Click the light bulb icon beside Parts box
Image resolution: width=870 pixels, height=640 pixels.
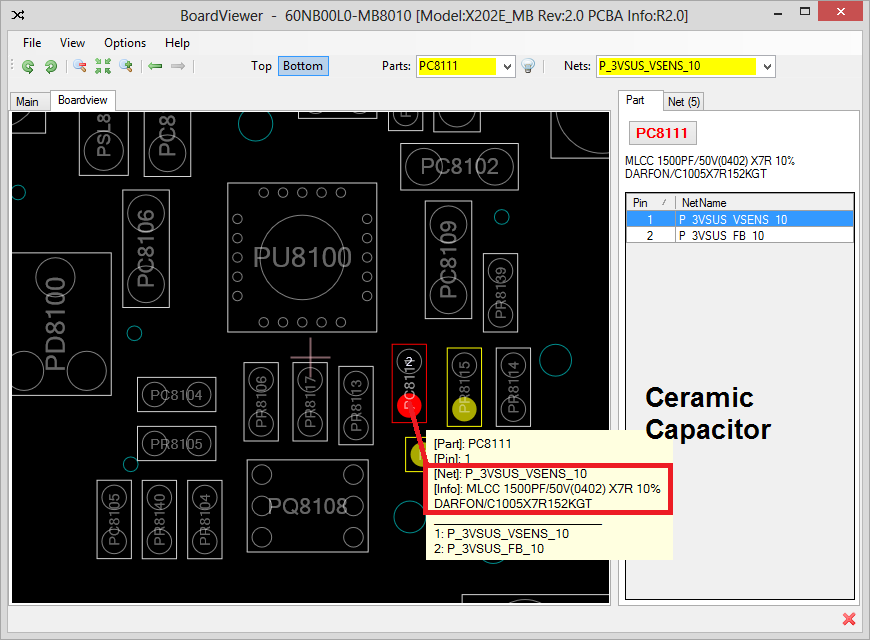click(x=528, y=67)
